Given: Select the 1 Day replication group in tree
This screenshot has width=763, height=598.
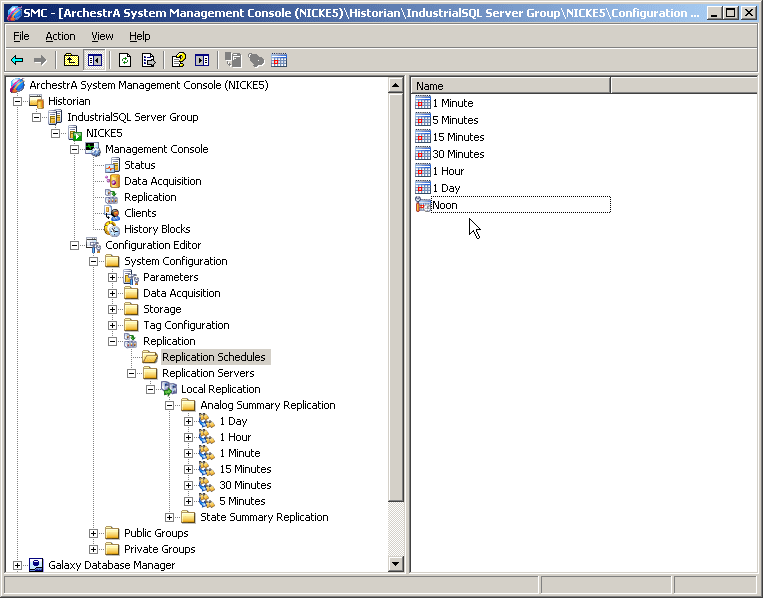Looking at the screenshot, I should 234,421.
